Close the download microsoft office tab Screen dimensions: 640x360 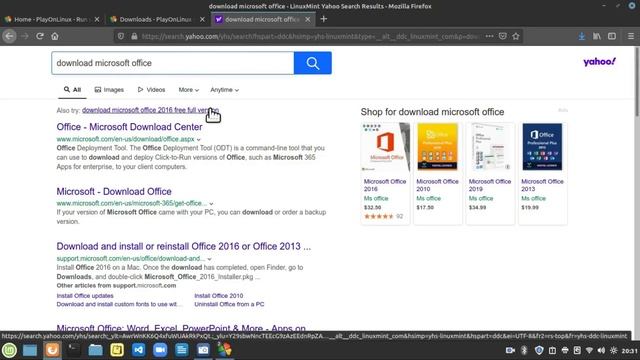click(308, 19)
